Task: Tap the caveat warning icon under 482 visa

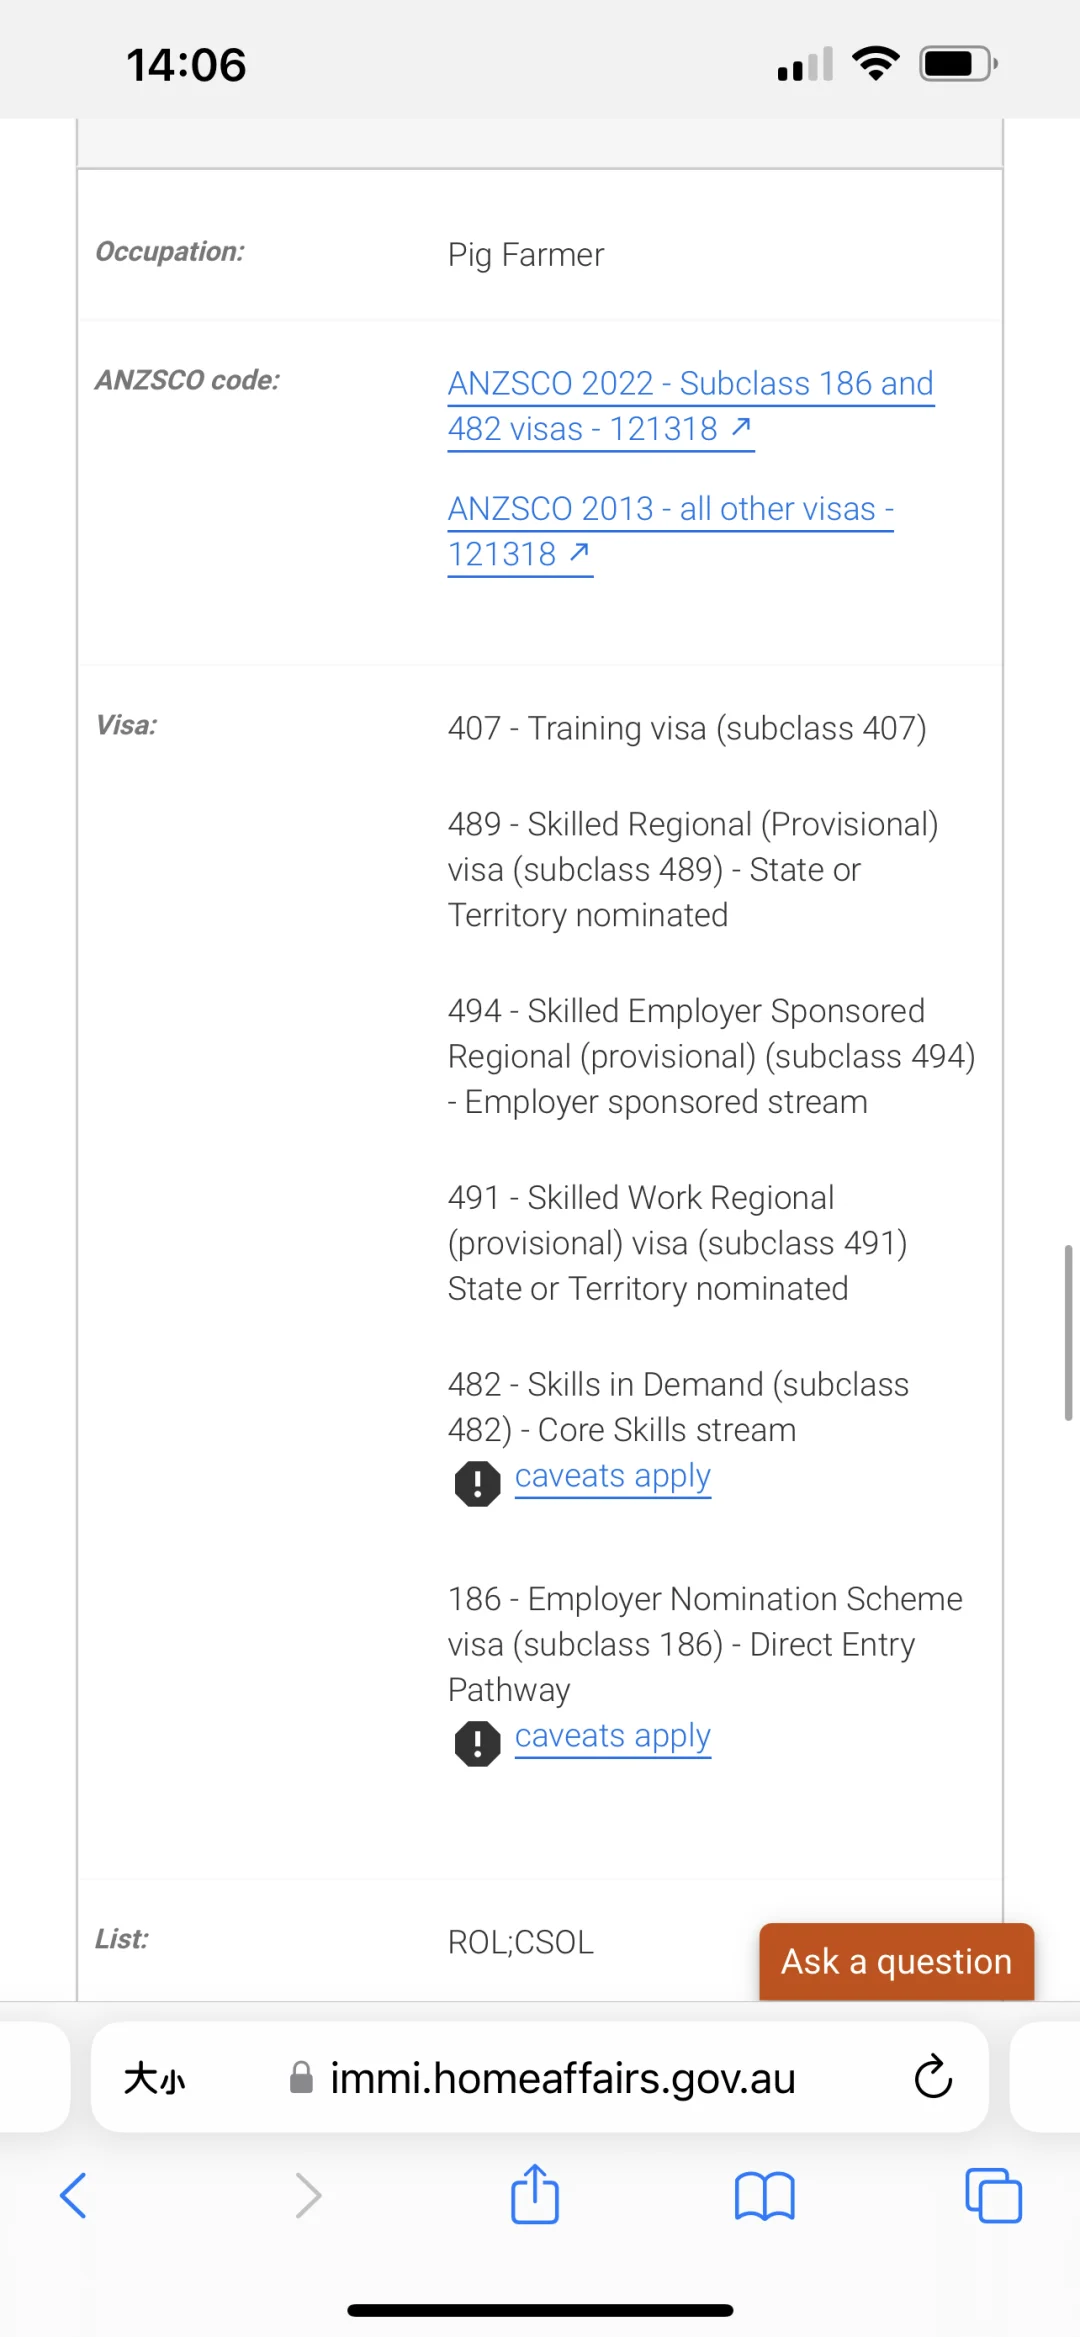Action: pos(477,1483)
